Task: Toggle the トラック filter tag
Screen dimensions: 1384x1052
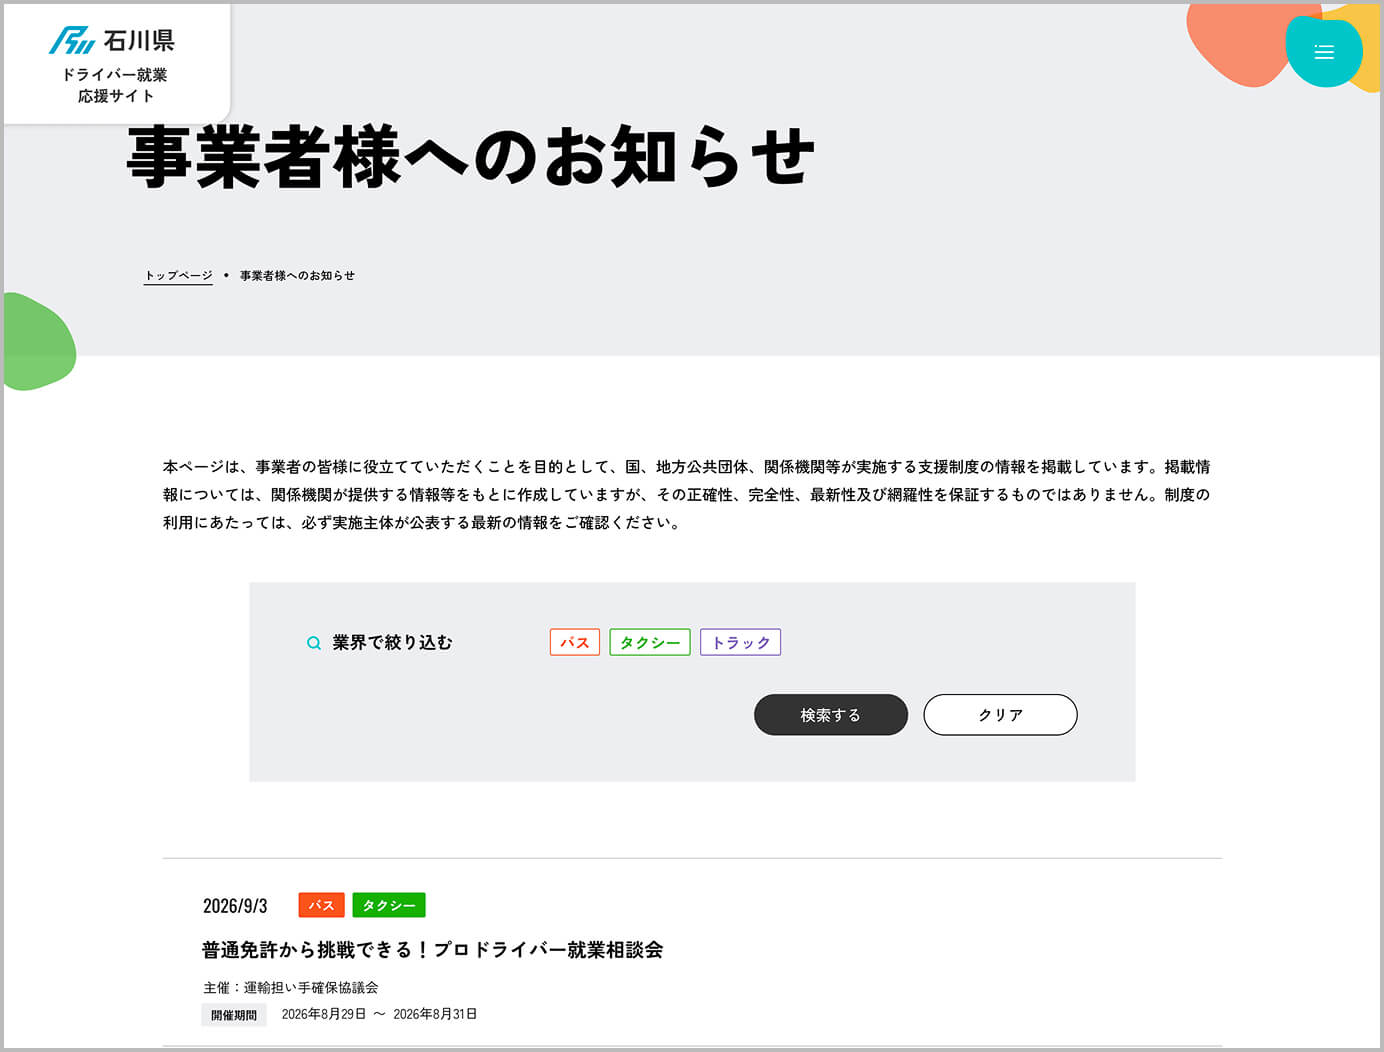Action: (740, 642)
